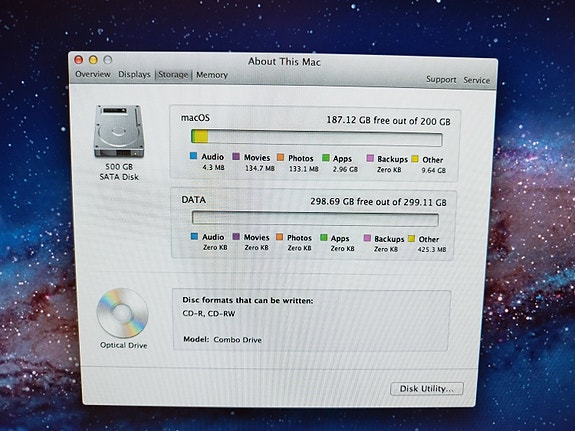Open the Support link
The height and width of the screenshot is (431, 575).
[441, 79]
